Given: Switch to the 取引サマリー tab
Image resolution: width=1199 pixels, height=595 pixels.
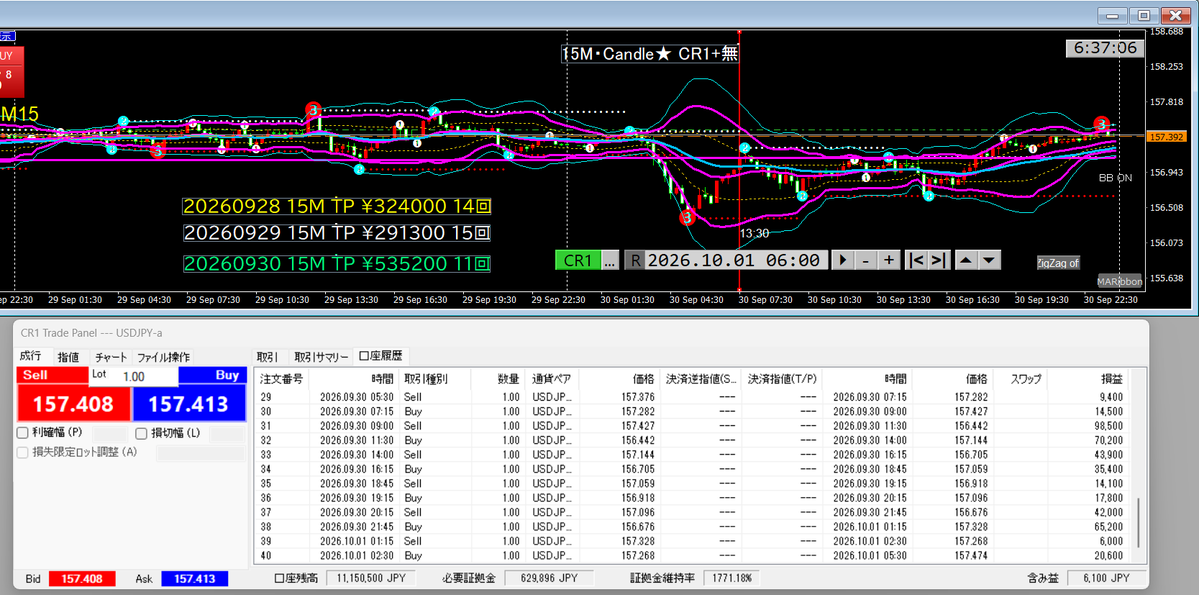Looking at the screenshot, I should tap(320, 356).
